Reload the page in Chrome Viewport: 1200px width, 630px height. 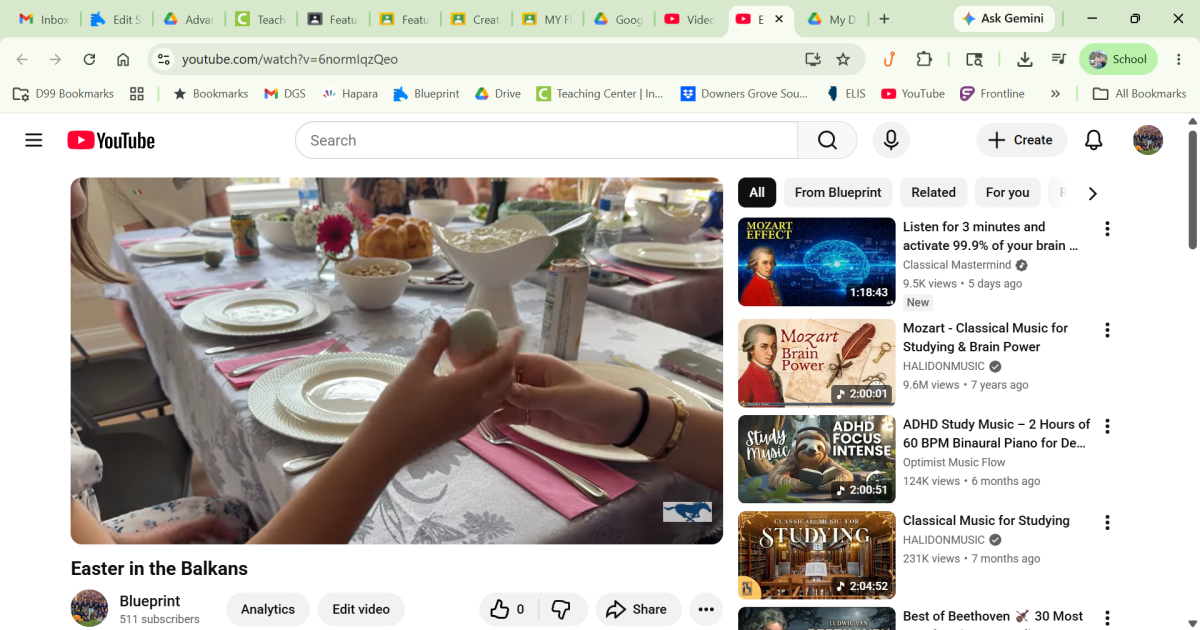[89, 59]
